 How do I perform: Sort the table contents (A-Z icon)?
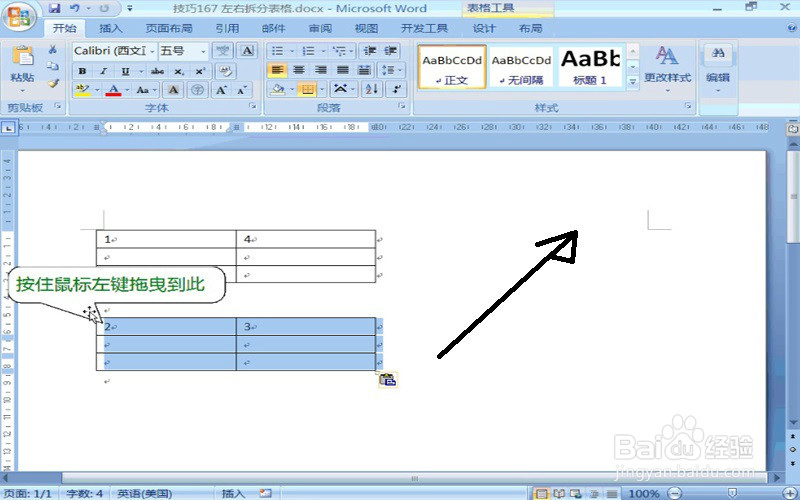tap(371, 89)
